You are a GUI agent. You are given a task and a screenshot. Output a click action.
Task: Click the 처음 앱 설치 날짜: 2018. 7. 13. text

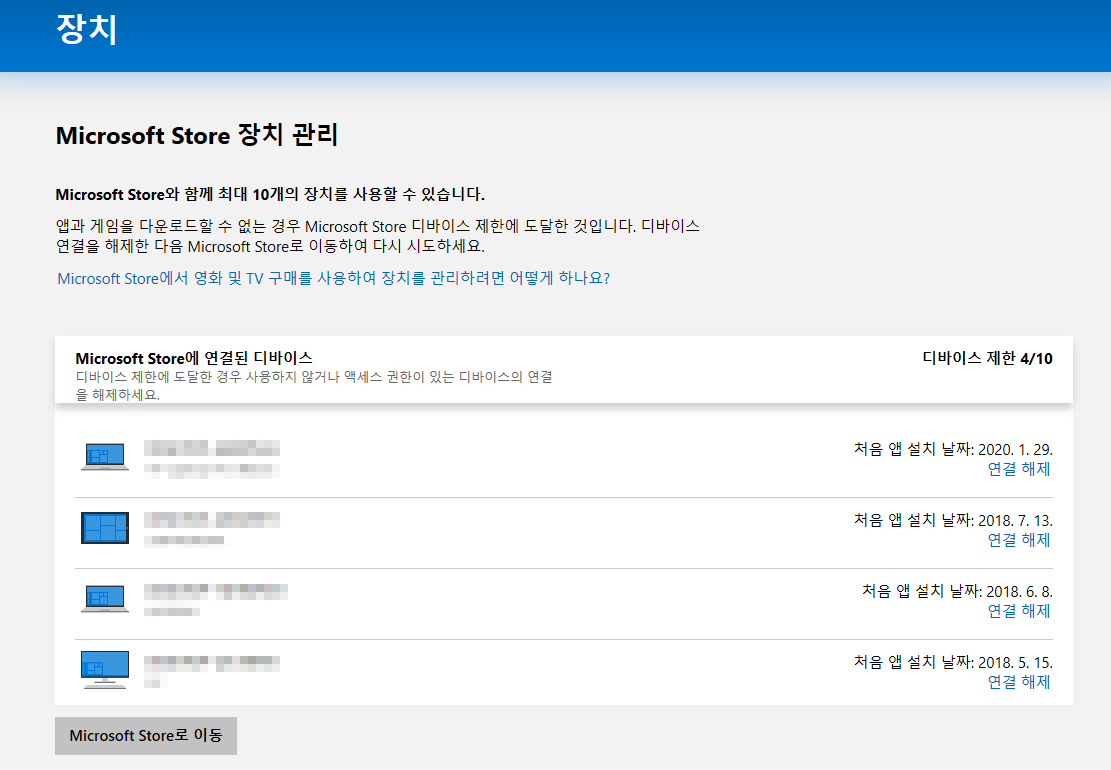(953, 521)
